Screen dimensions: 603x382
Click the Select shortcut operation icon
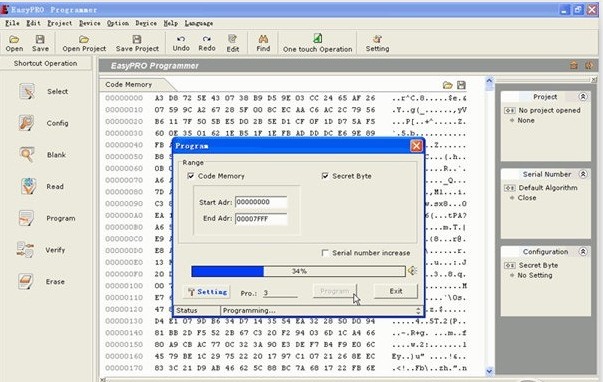tap(27, 92)
